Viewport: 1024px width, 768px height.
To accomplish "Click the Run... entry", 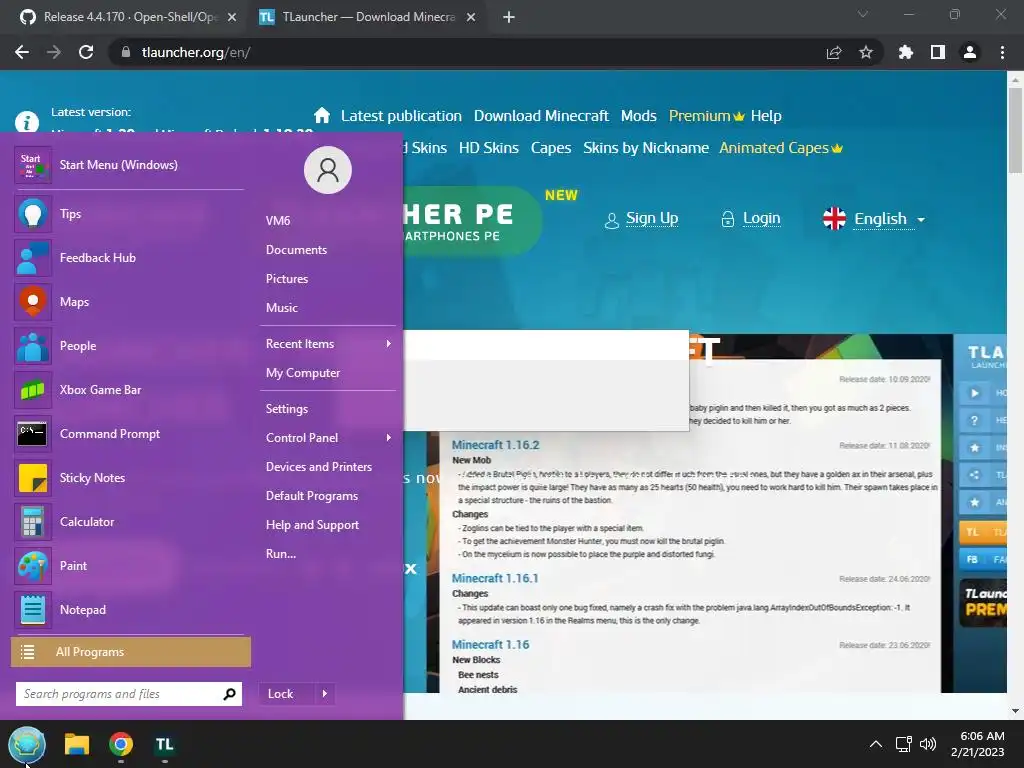I will pyautogui.click(x=281, y=554).
